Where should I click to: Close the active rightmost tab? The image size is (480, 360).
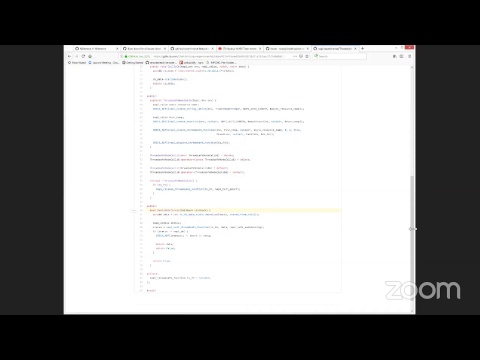click(x=355, y=49)
